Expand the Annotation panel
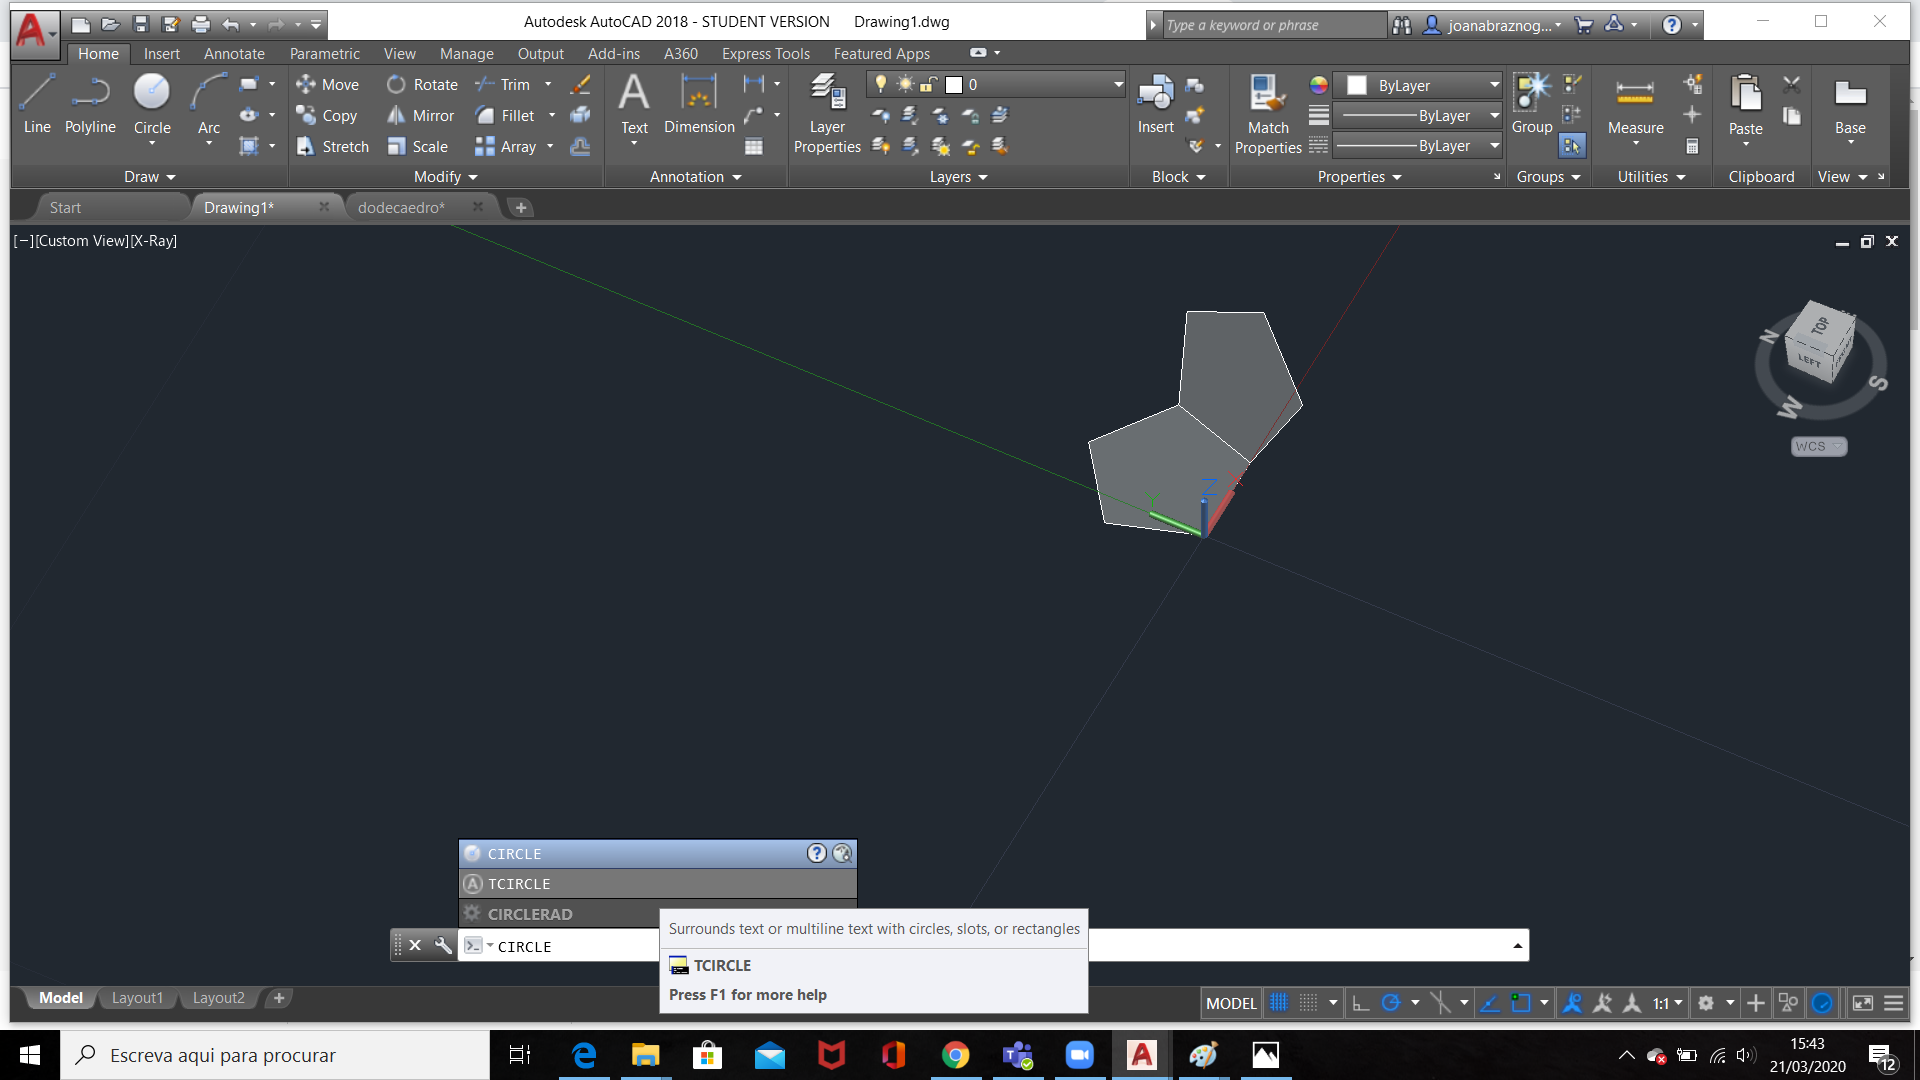The image size is (1920, 1080). (x=696, y=176)
